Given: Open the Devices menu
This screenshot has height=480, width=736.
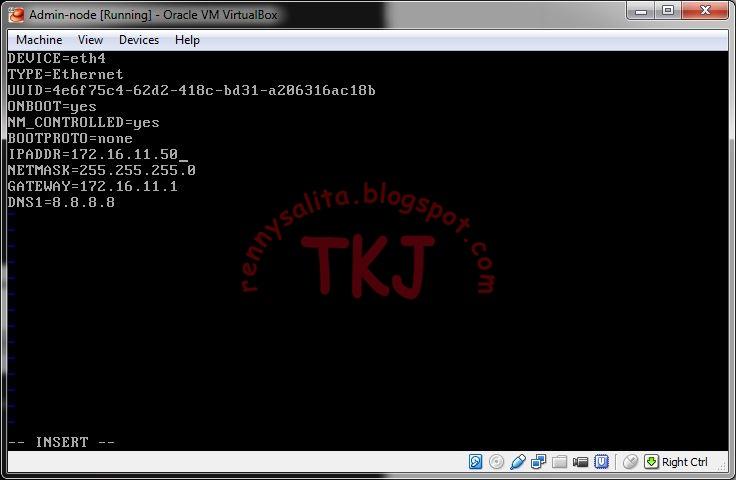Looking at the screenshot, I should point(139,40).
